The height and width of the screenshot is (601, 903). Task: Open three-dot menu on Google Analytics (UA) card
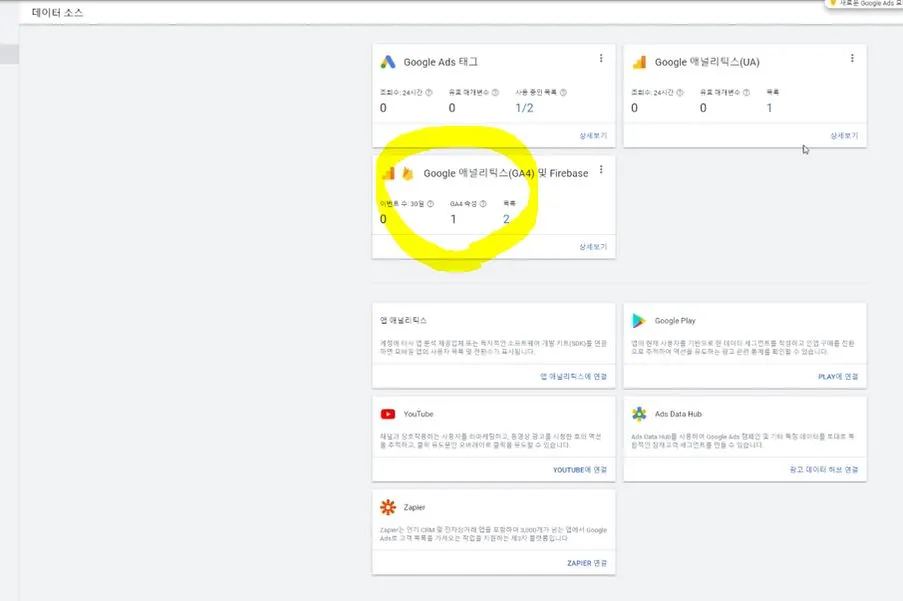[x=852, y=58]
